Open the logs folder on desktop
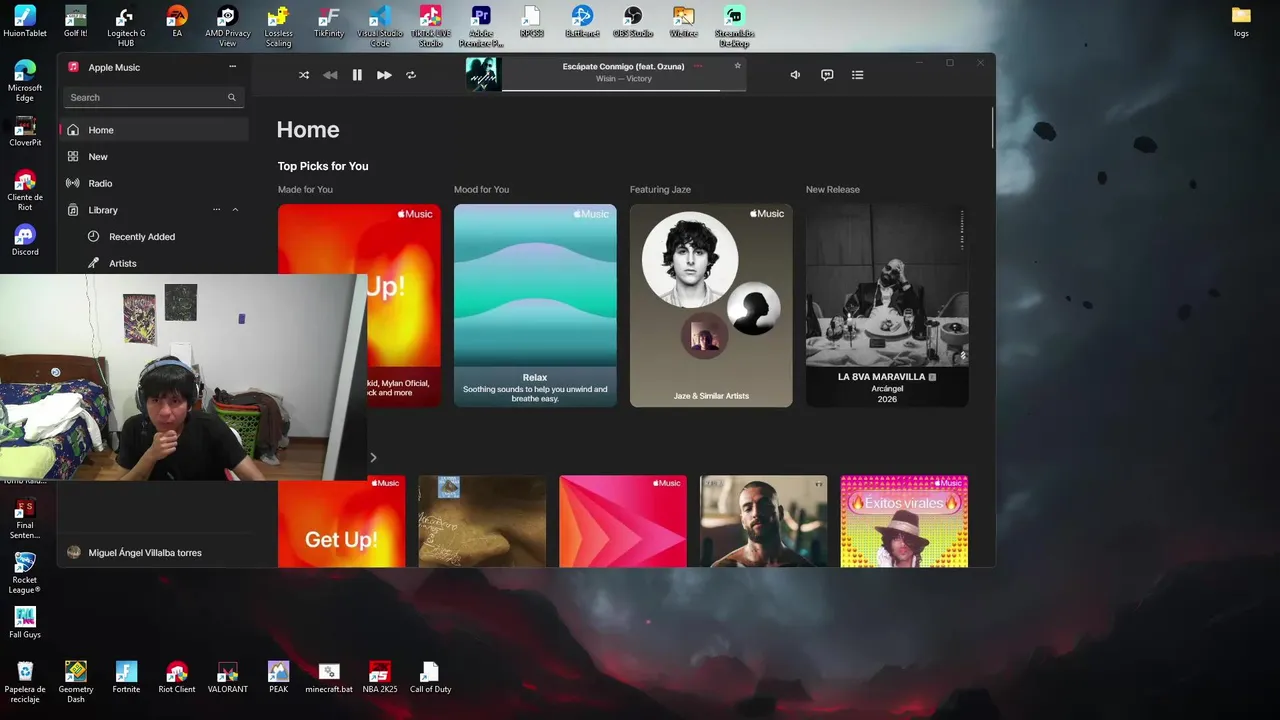 coord(1241,21)
